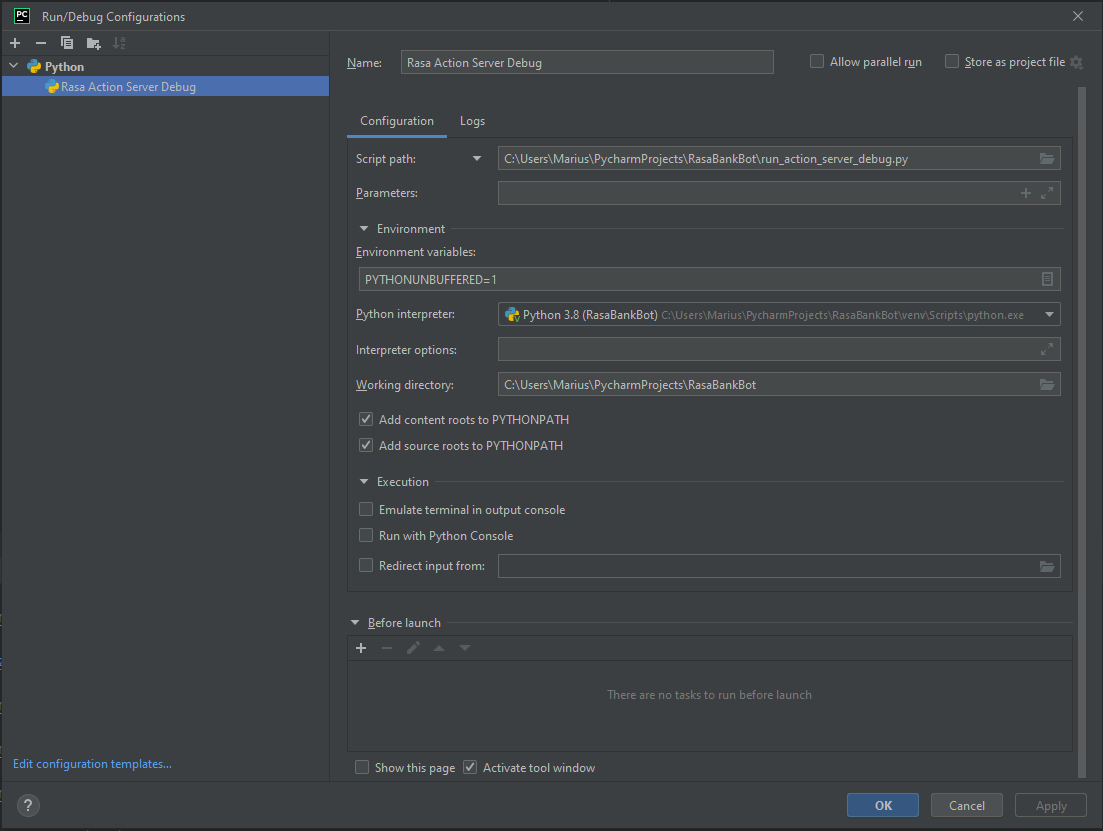
Task: Apply the configuration changes
Action: [x=1050, y=805]
